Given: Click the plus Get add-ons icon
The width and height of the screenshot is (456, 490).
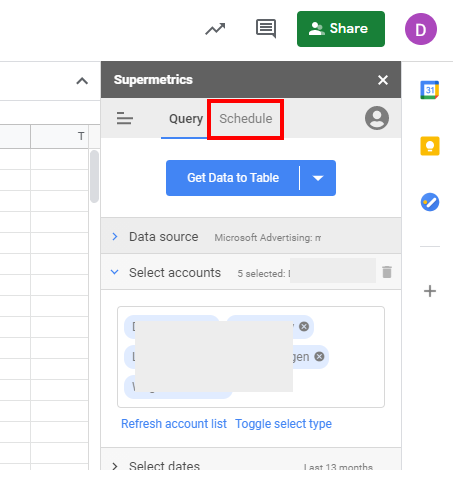Looking at the screenshot, I should (430, 291).
